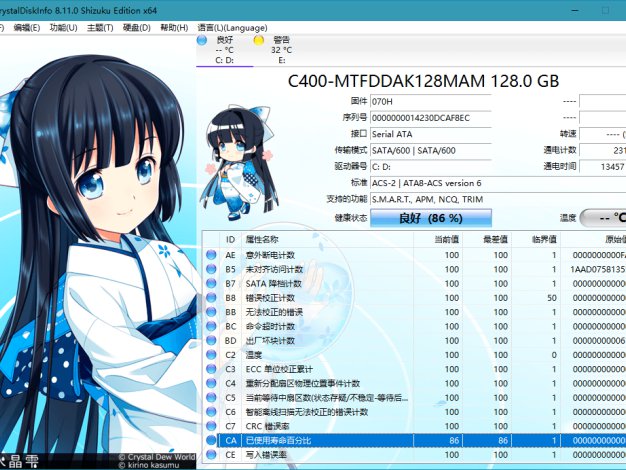Screen dimensions: 626x470
Task: Select attribute row 出厂坏块计数
Action: coord(414,341)
